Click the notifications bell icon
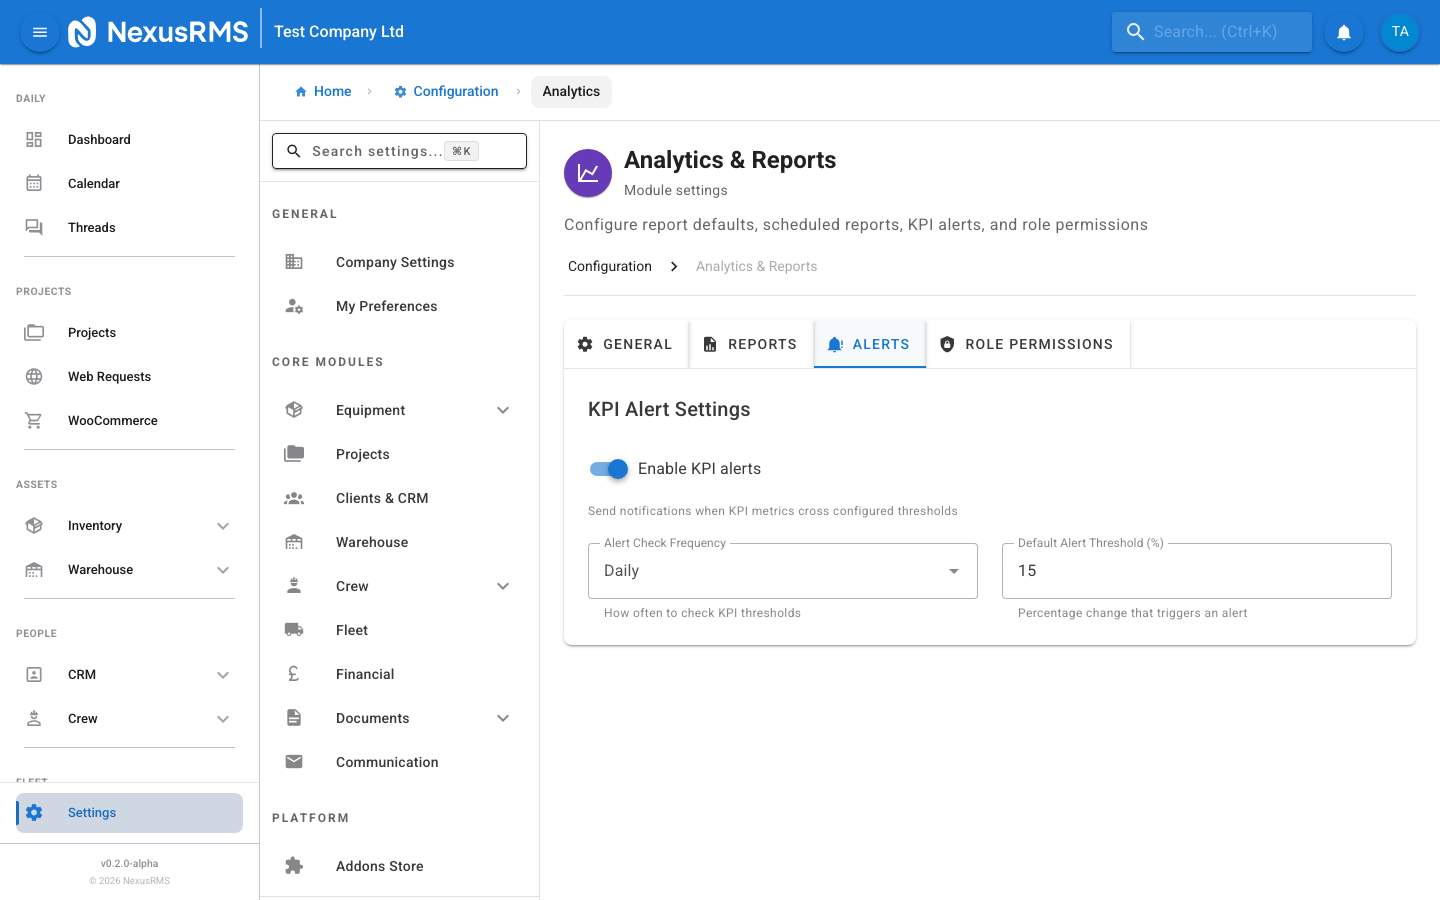Viewport: 1440px width, 900px height. pyautogui.click(x=1343, y=32)
